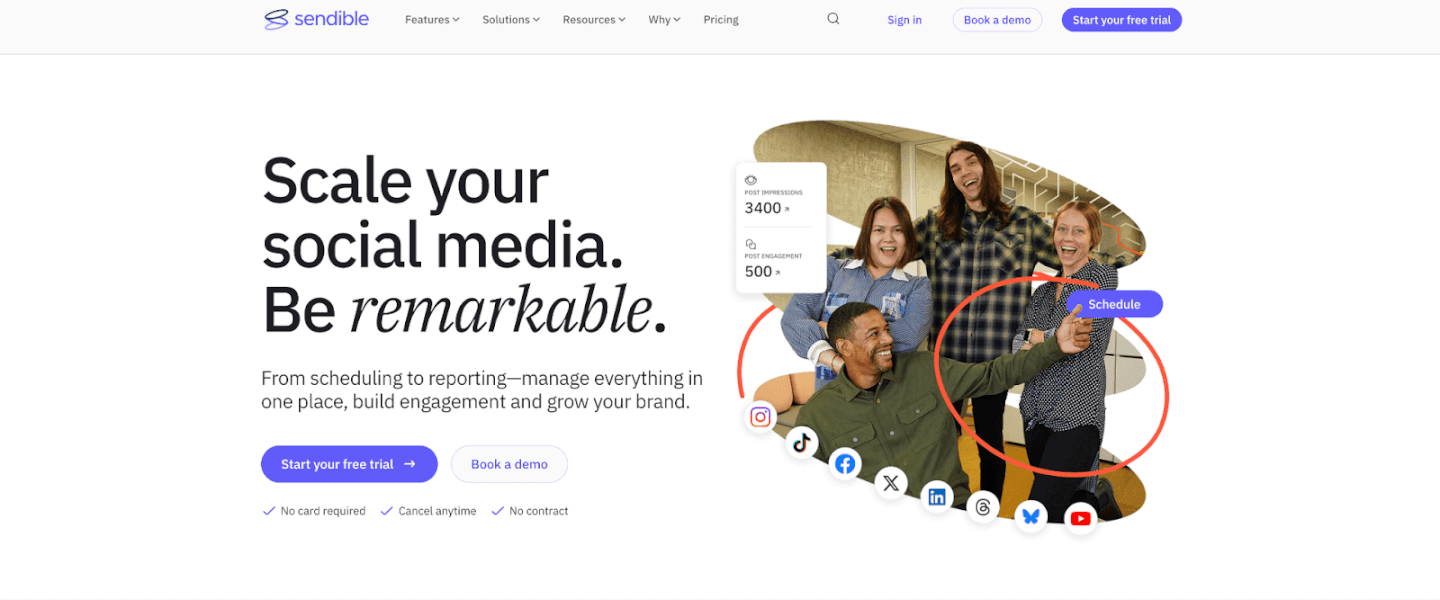The height and width of the screenshot is (600, 1440).
Task: Click the X (Twitter) icon
Action: (x=891, y=484)
